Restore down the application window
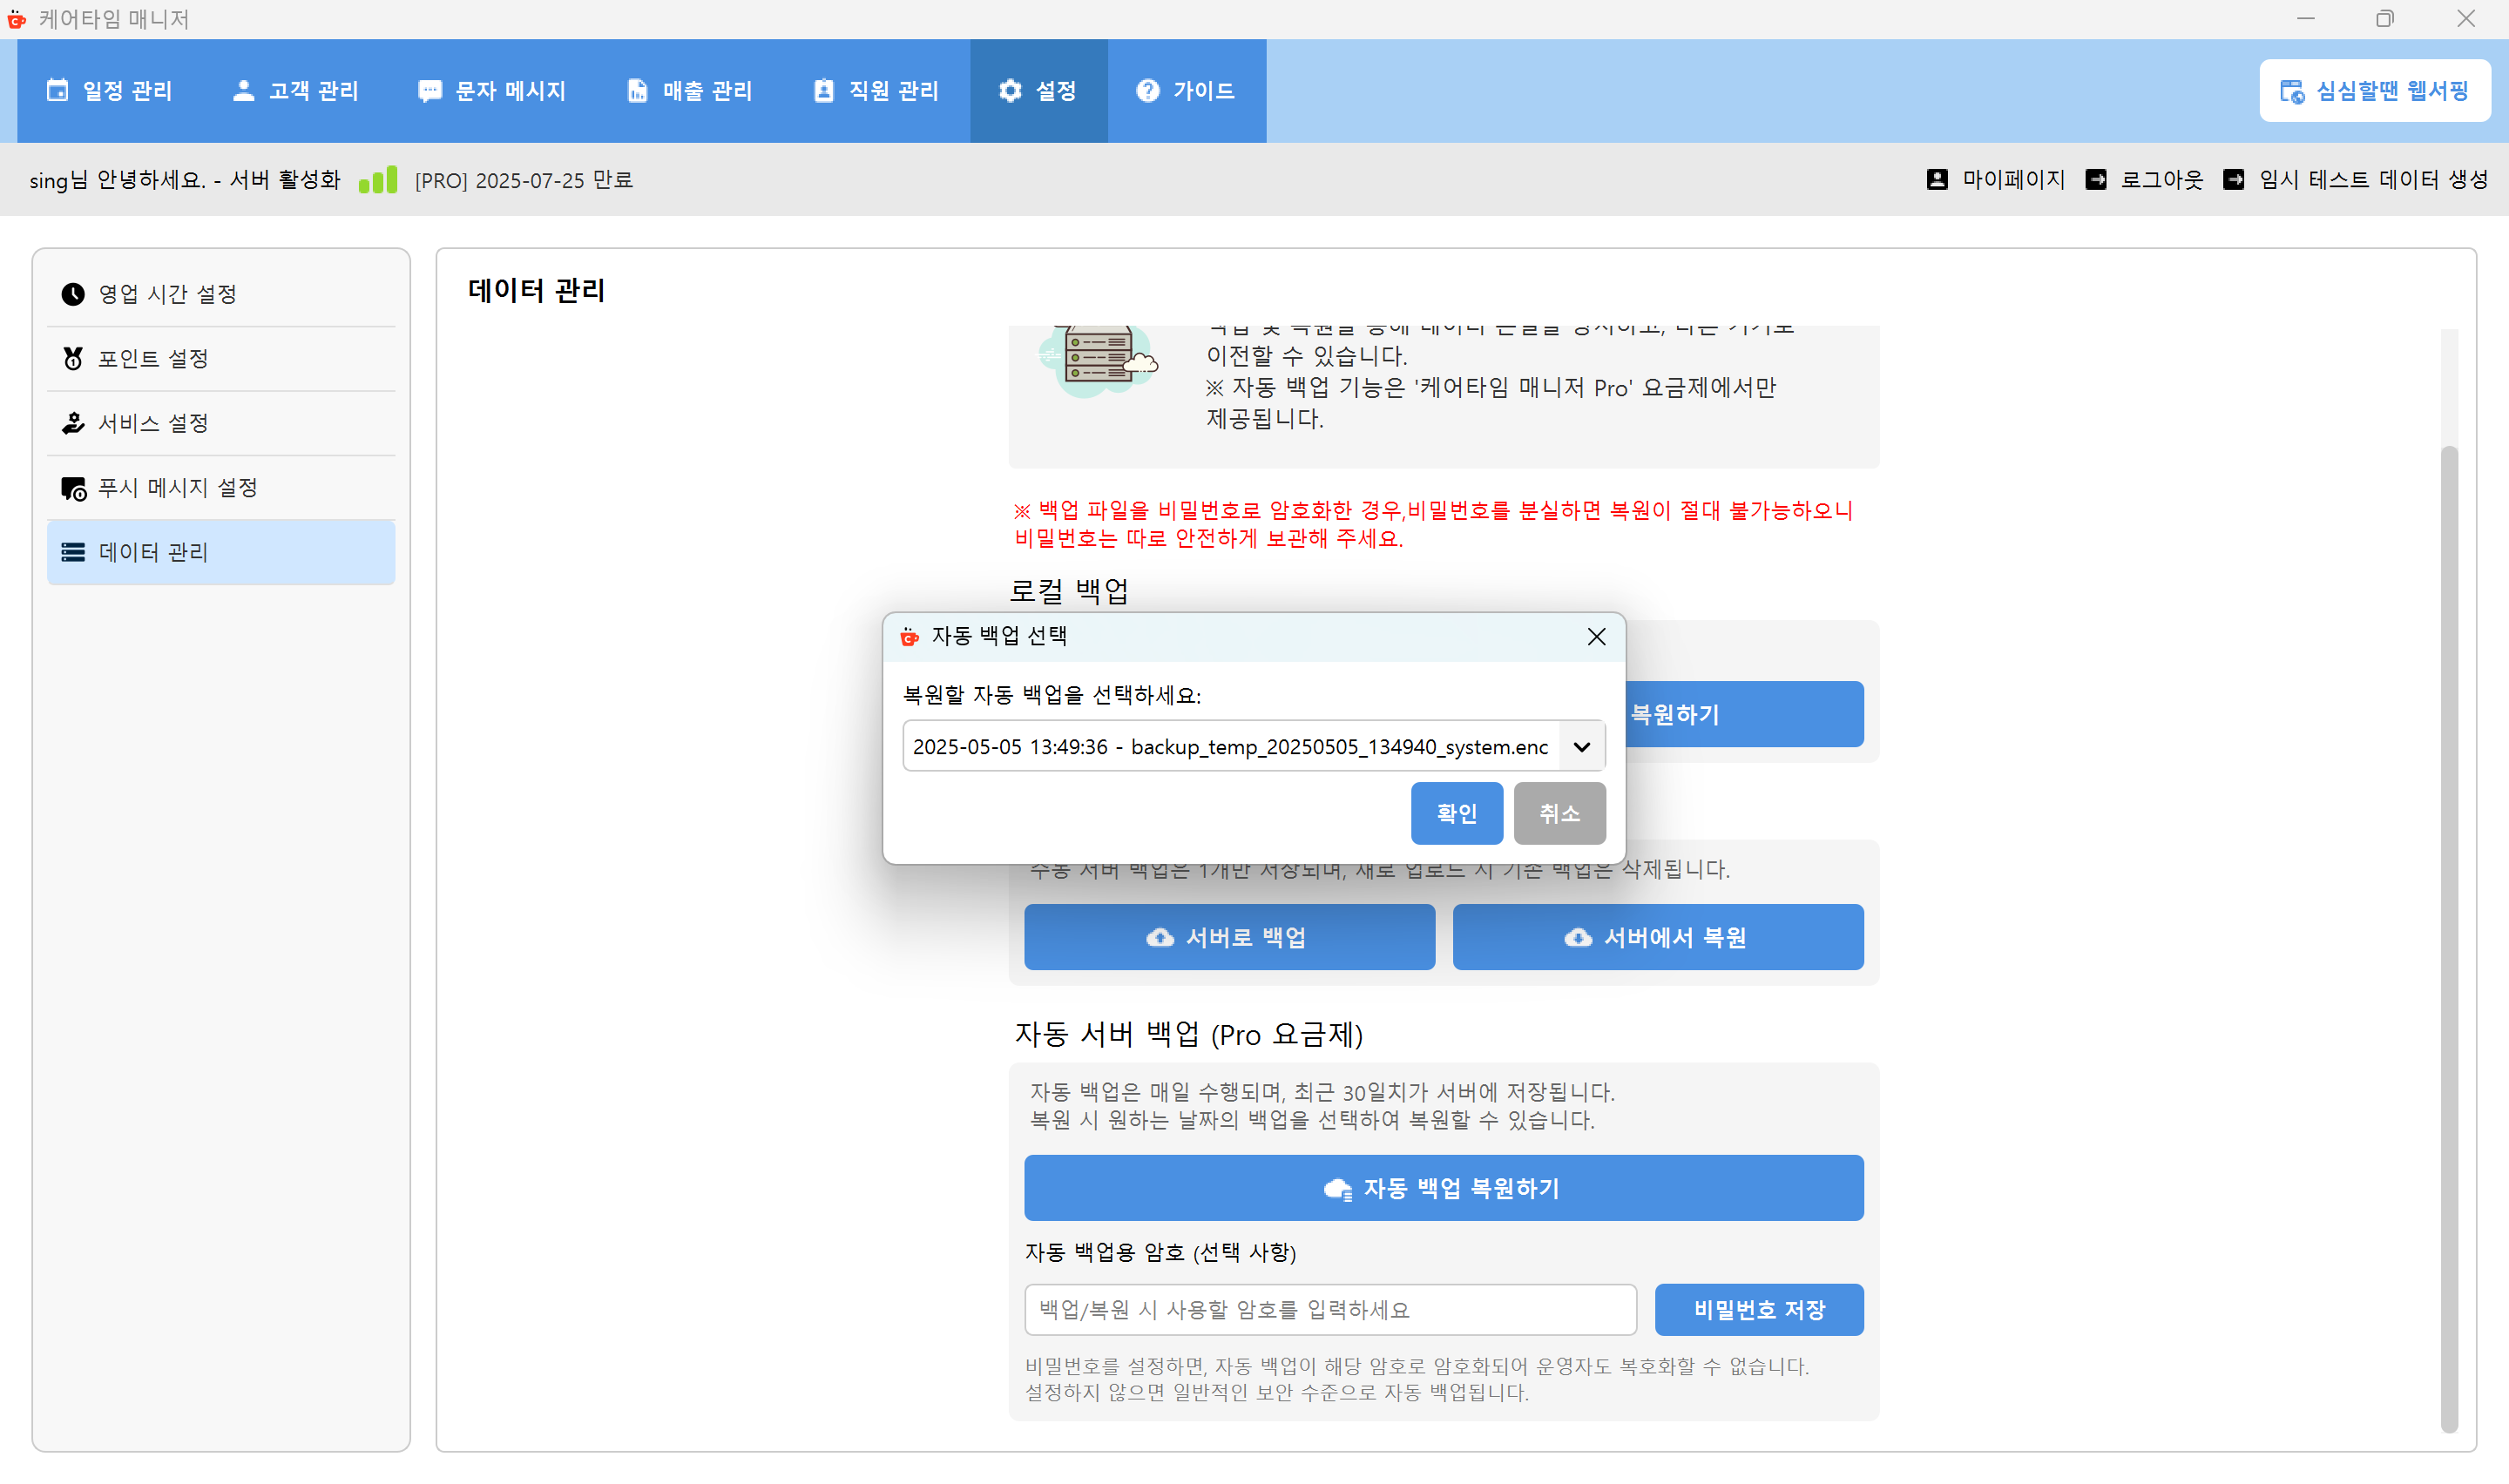Image resolution: width=2509 pixels, height=1484 pixels. [2385, 19]
